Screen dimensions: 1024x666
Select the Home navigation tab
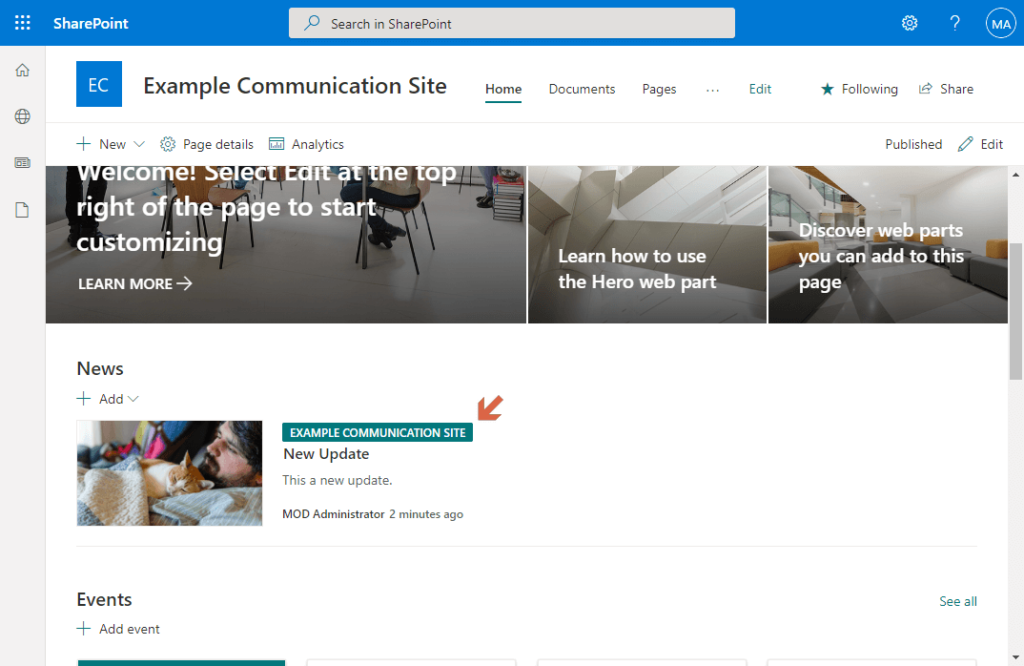(x=503, y=89)
